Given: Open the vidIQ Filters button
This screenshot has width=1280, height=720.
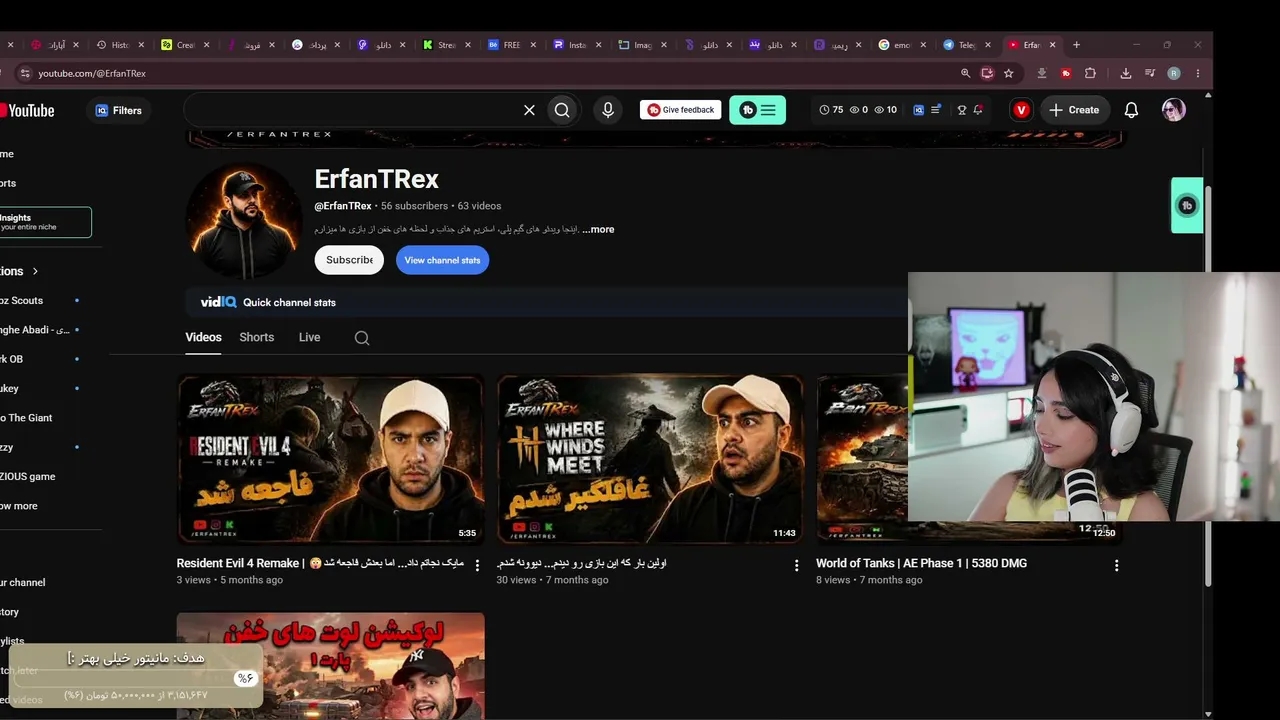Looking at the screenshot, I should click(119, 110).
